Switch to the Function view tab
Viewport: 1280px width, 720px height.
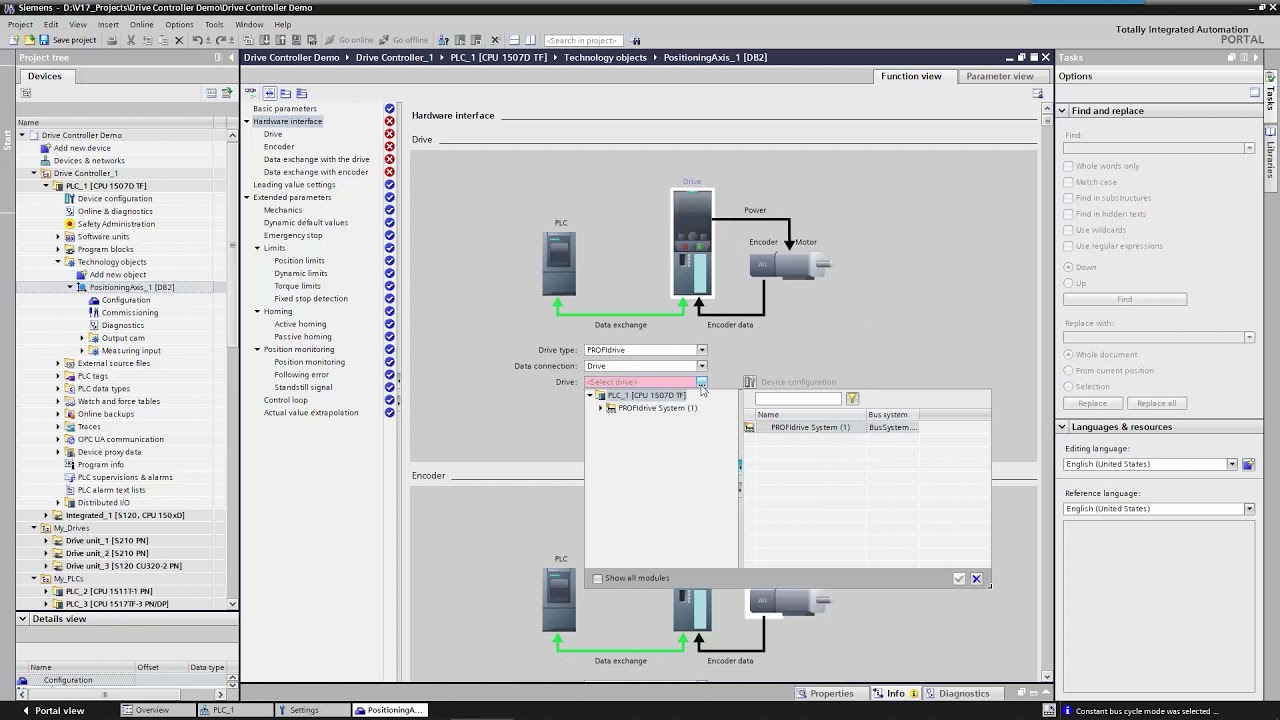pos(911,76)
